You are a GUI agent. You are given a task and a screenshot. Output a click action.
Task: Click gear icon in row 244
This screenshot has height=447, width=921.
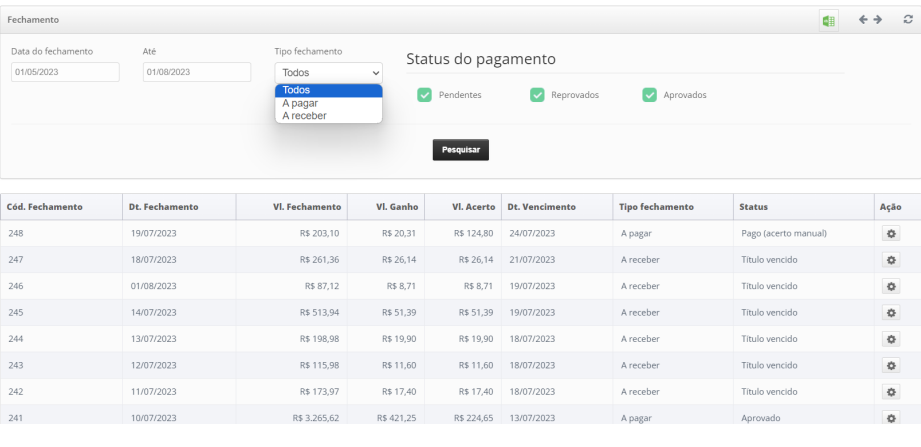click(888, 339)
